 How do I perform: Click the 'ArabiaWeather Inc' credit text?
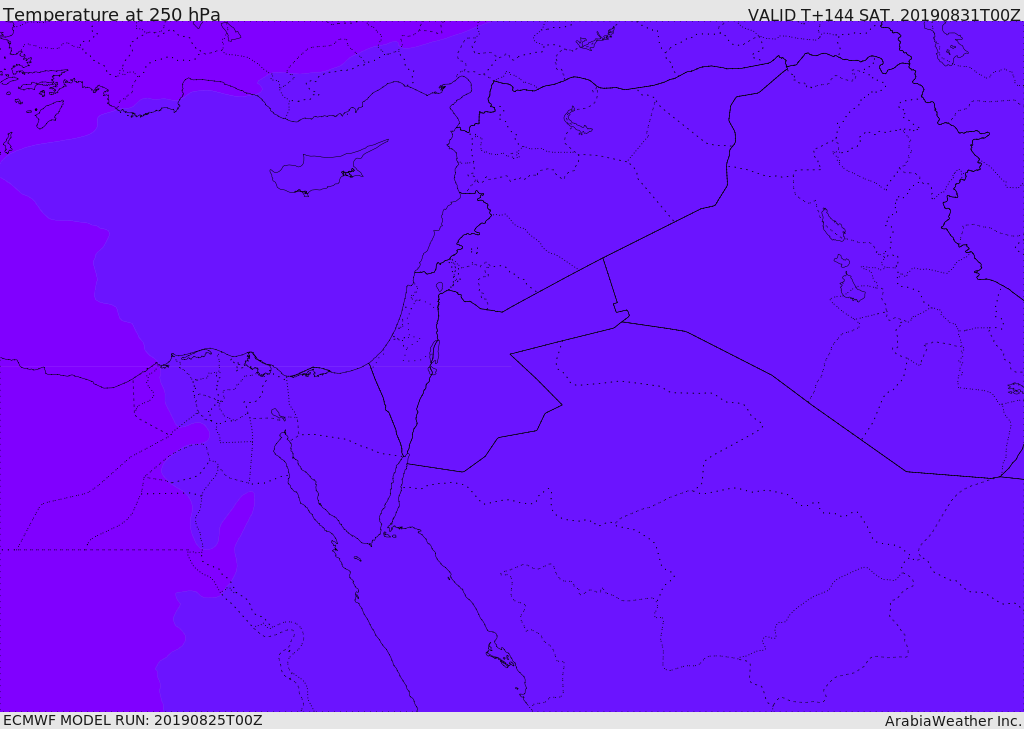(952, 721)
